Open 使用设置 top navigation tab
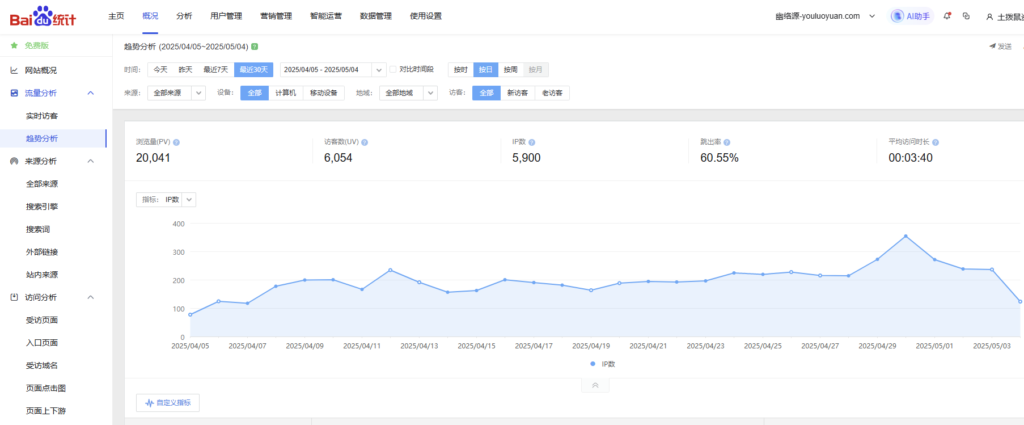This screenshot has width=1024, height=425. (x=426, y=16)
